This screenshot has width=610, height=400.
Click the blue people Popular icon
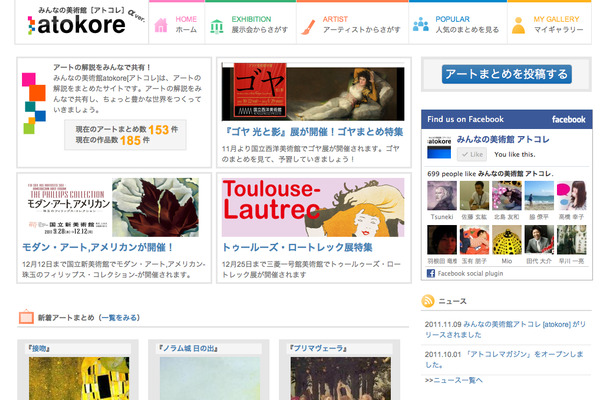point(421,25)
